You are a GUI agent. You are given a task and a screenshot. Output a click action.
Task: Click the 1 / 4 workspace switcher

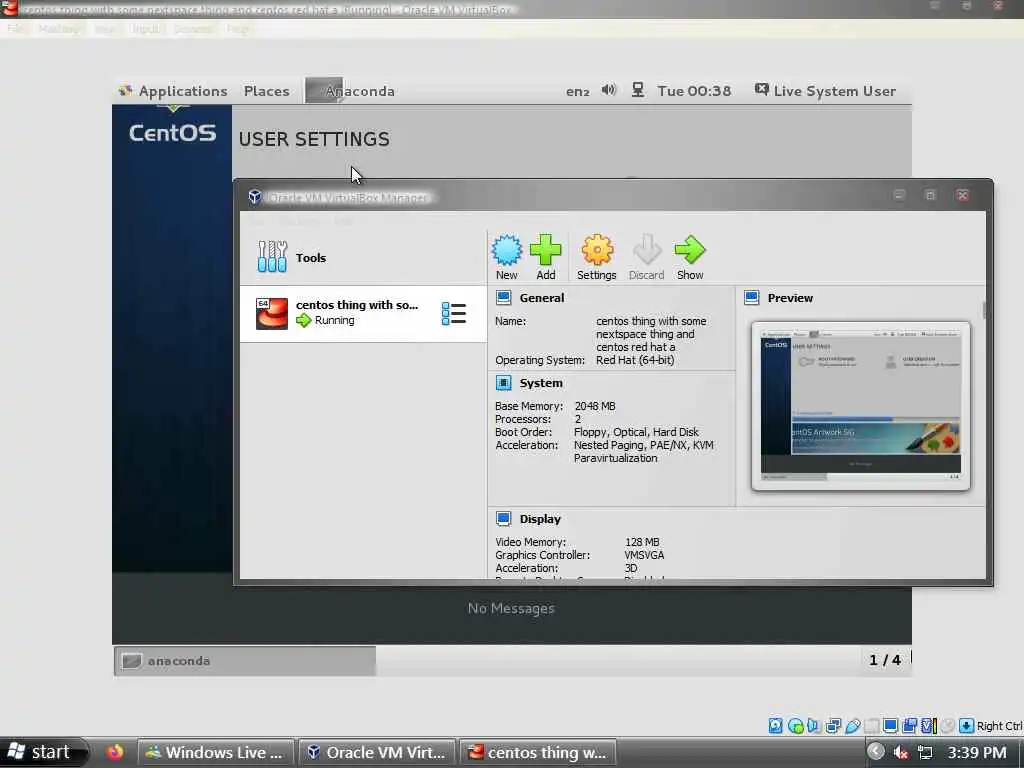click(885, 660)
